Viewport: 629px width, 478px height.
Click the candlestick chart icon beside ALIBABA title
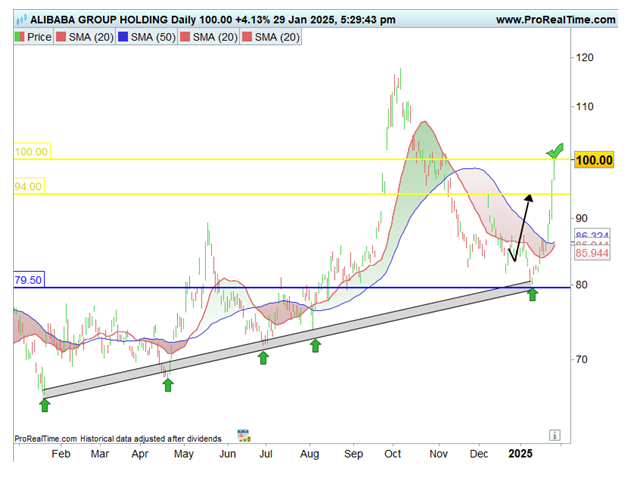point(21,19)
